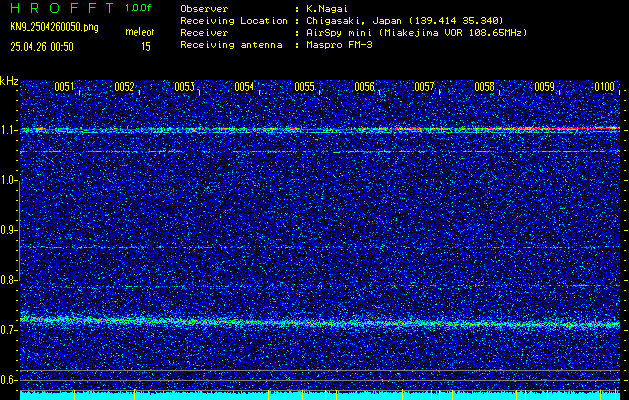Click the meteor count value 15
This screenshot has width=629, height=400.
(x=146, y=47)
